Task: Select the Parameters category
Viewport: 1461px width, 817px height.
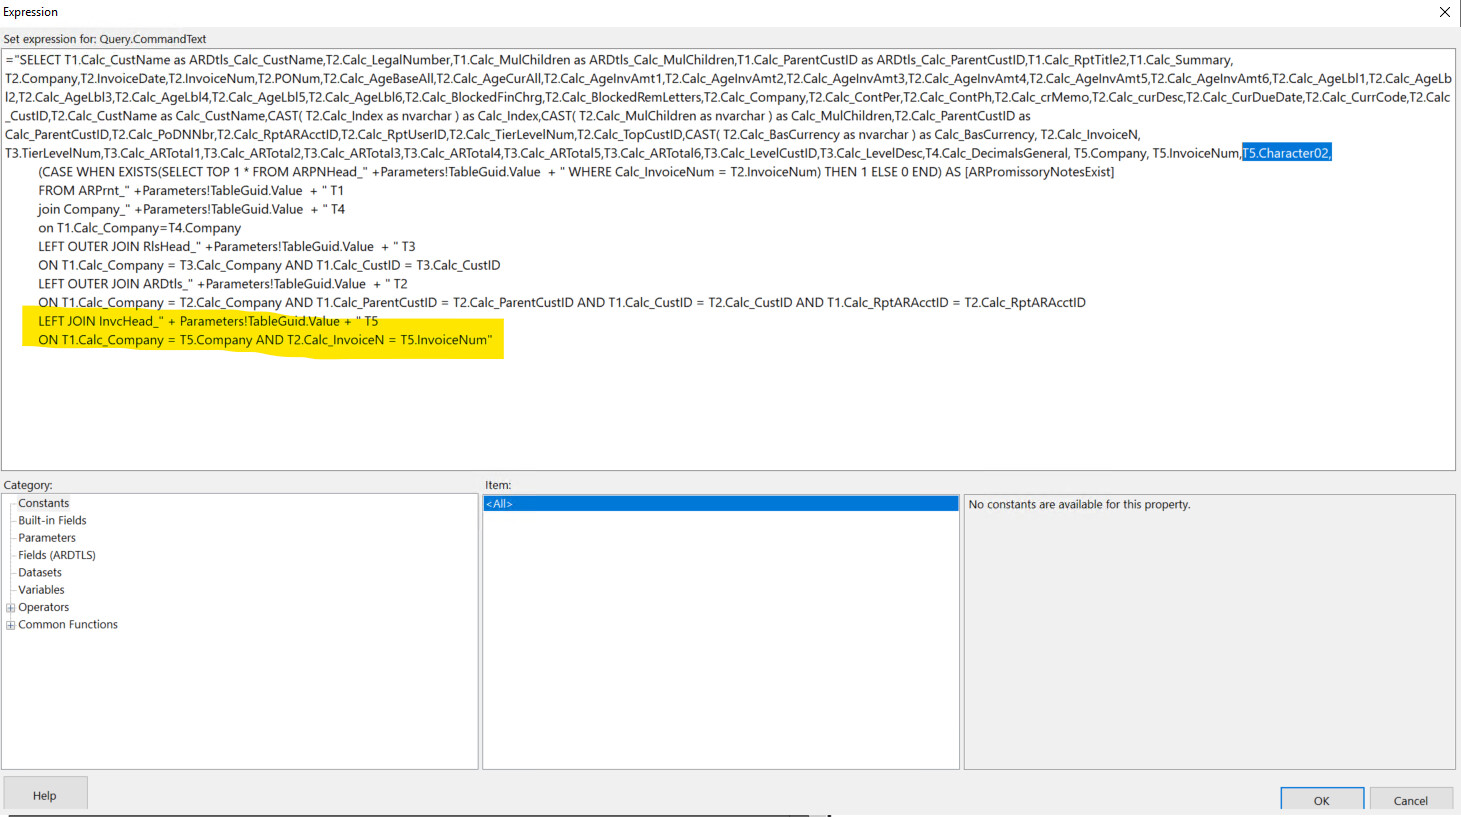Action: (47, 538)
